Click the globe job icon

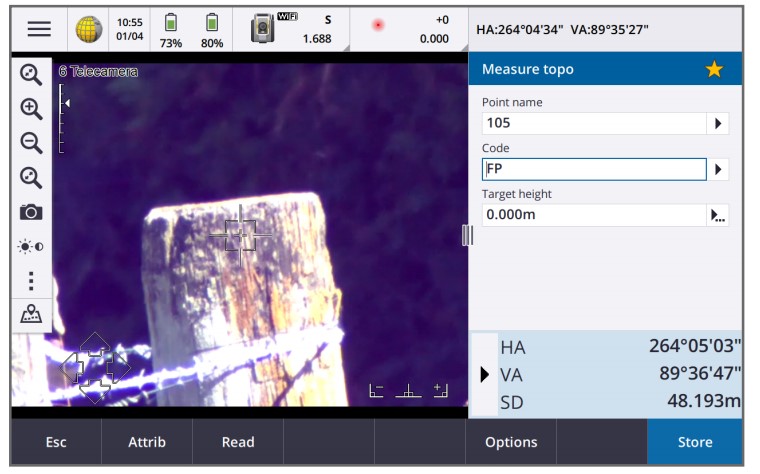pyautogui.click(x=89, y=29)
